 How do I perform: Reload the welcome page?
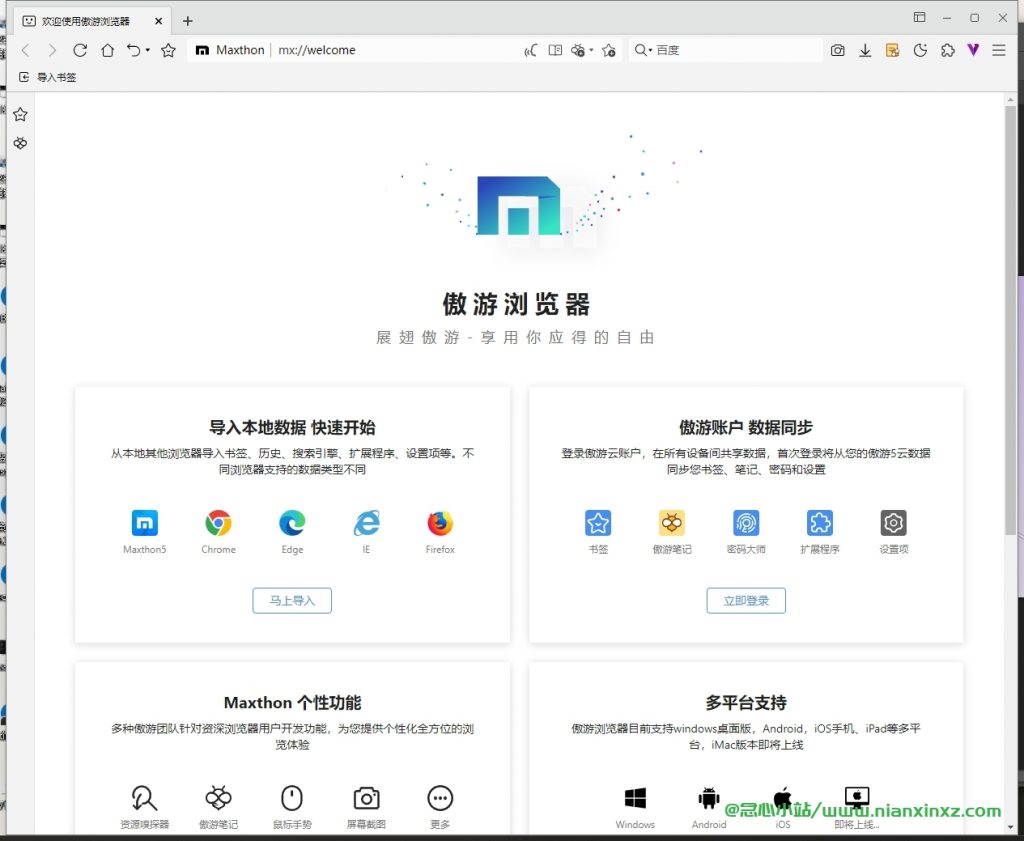[80, 50]
